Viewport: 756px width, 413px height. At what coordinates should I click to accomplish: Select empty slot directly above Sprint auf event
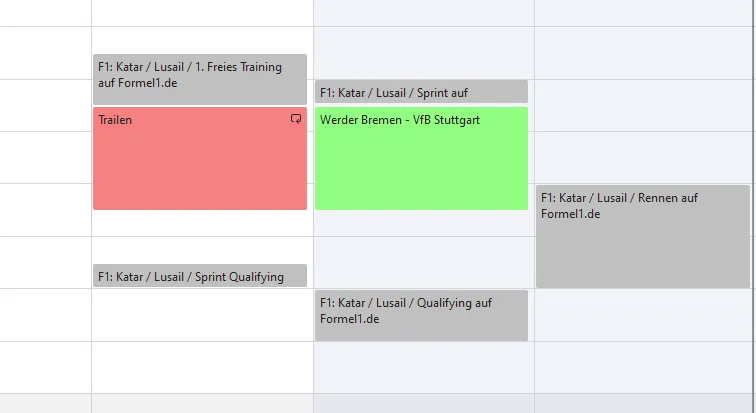coord(421,53)
